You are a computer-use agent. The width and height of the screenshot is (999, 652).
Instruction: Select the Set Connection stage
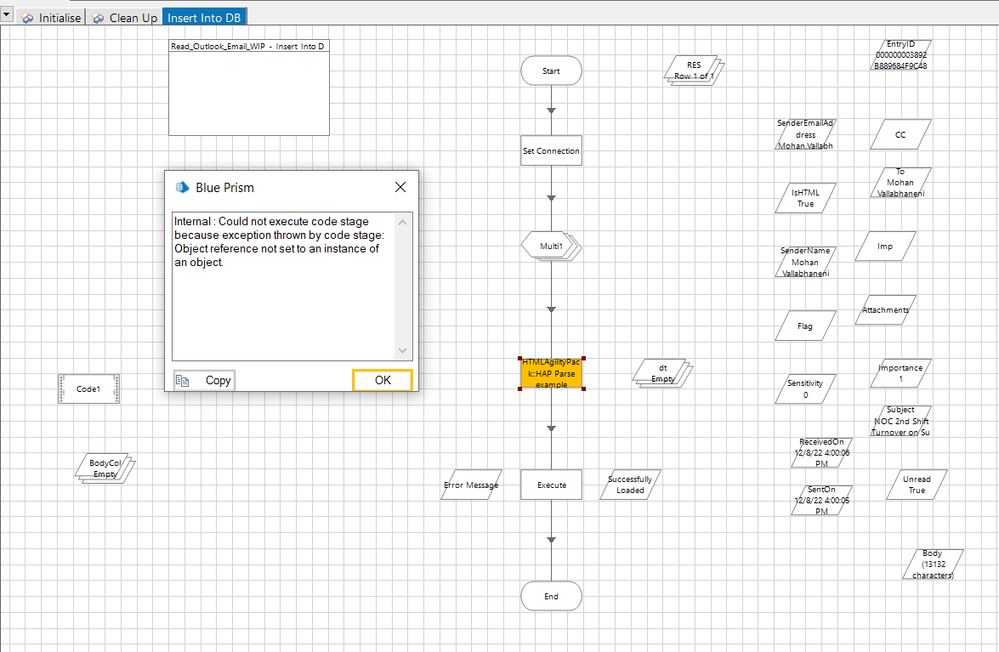551,150
